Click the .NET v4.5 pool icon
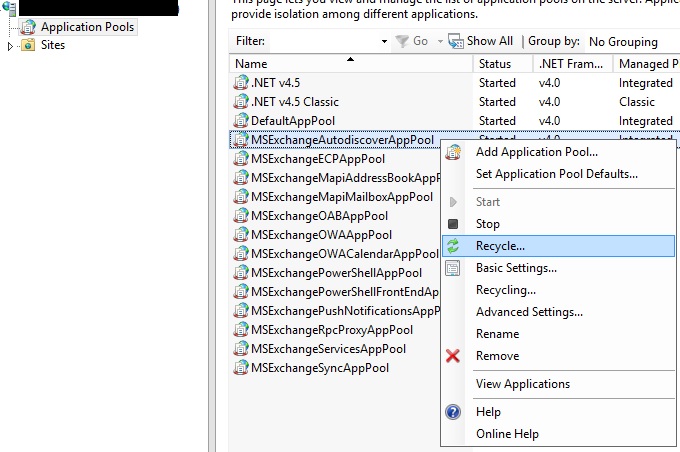Viewport: 680px width, 452px height. click(241, 82)
